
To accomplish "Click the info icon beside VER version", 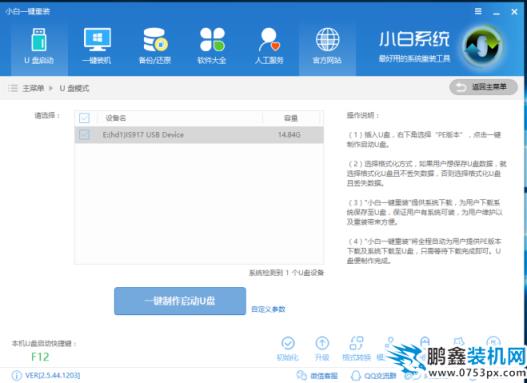I will click(x=16, y=375).
